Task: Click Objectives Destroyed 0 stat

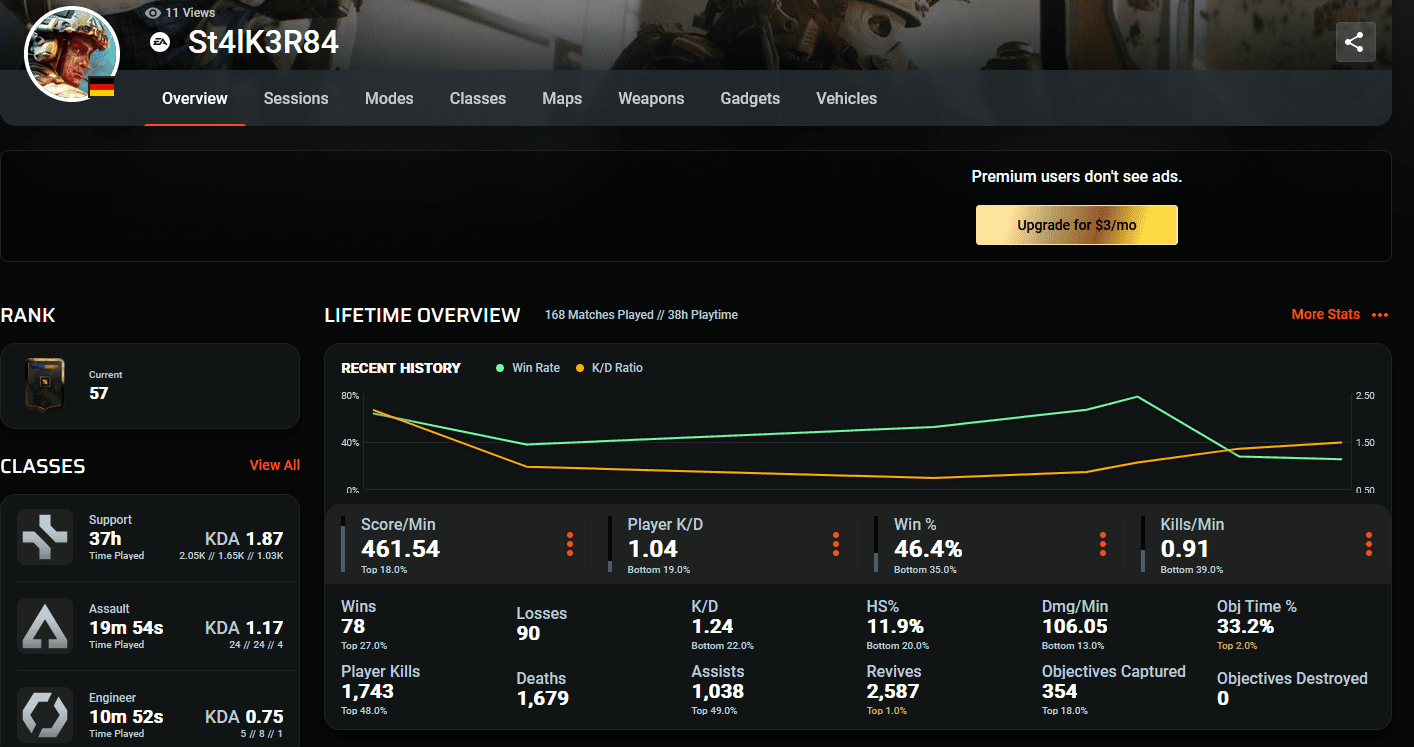Action: coord(1292,688)
